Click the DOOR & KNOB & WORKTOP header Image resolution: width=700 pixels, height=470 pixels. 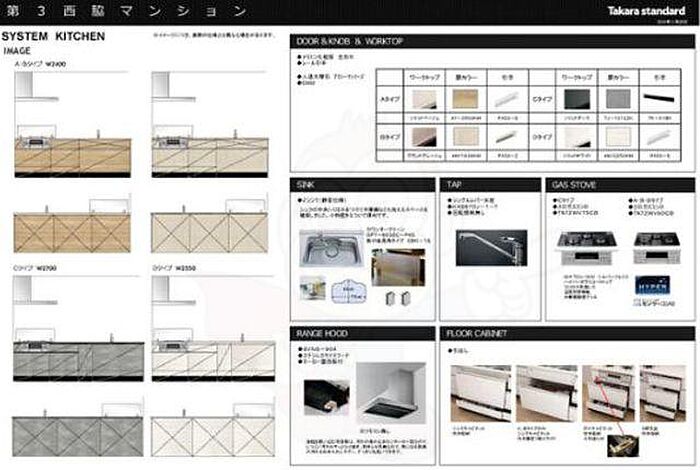(x=346, y=41)
